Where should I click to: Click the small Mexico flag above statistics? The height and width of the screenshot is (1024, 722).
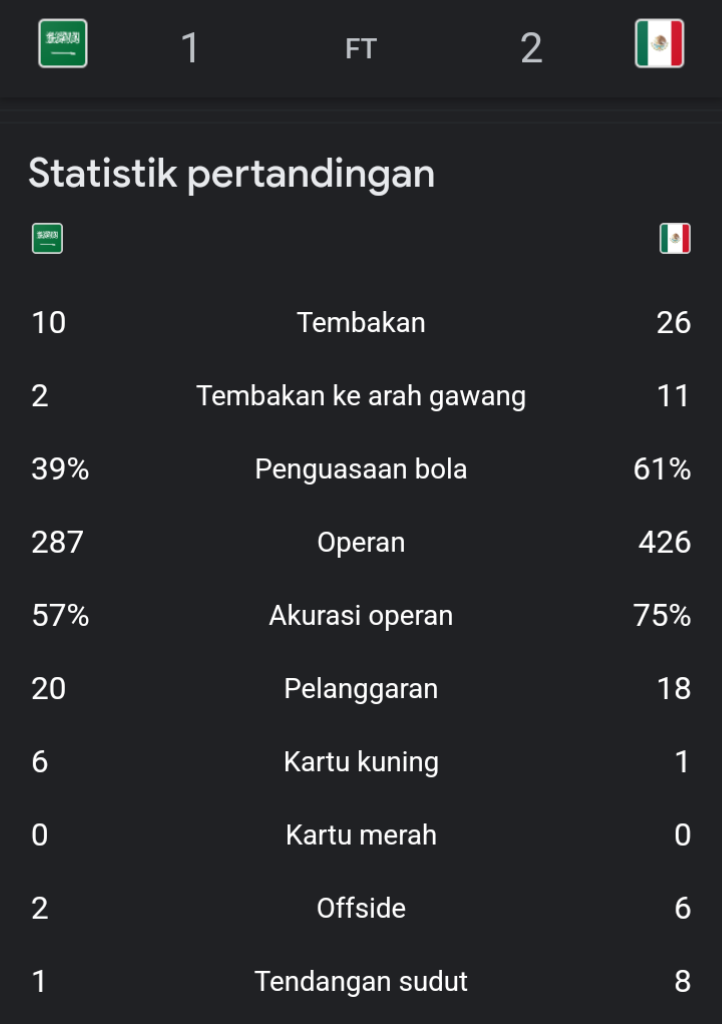pos(675,238)
